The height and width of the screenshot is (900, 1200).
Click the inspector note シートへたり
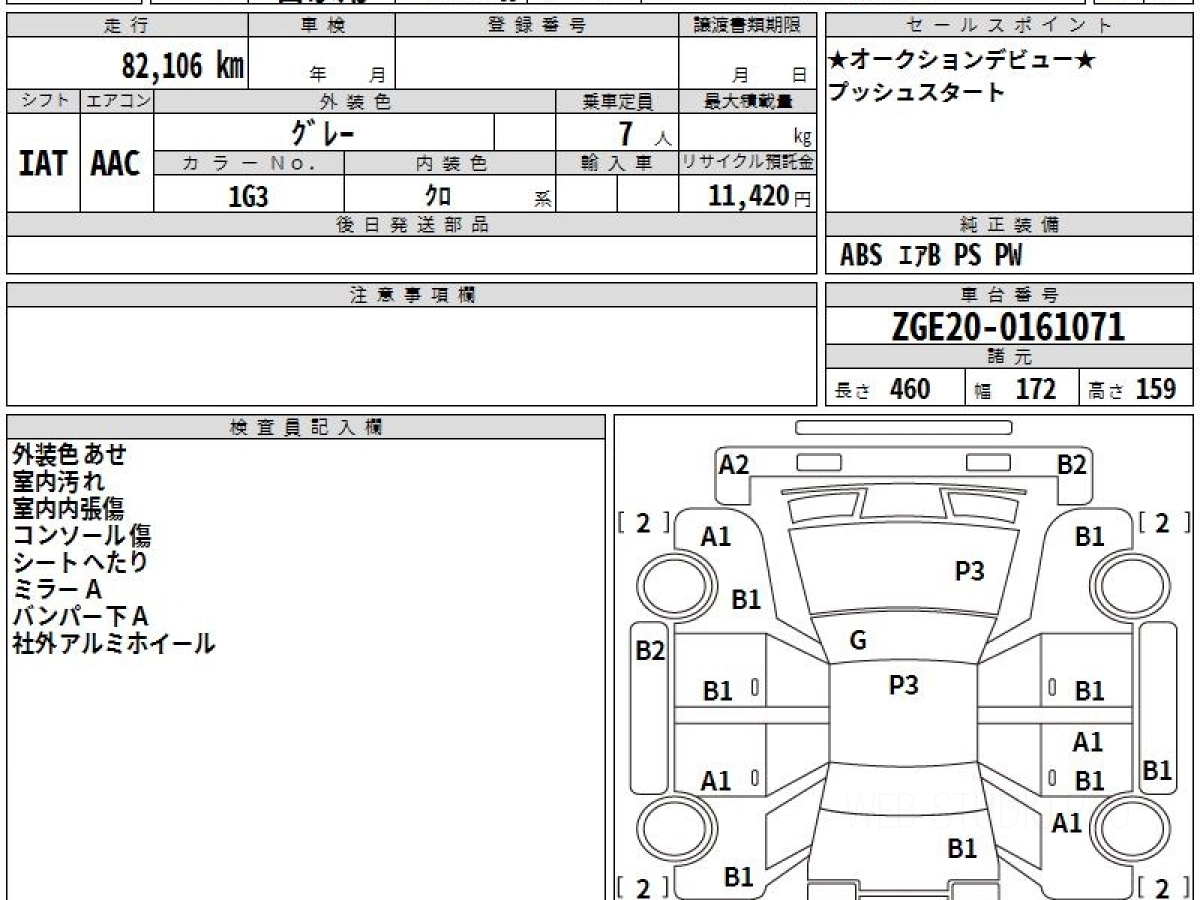(x=80, y=562)
